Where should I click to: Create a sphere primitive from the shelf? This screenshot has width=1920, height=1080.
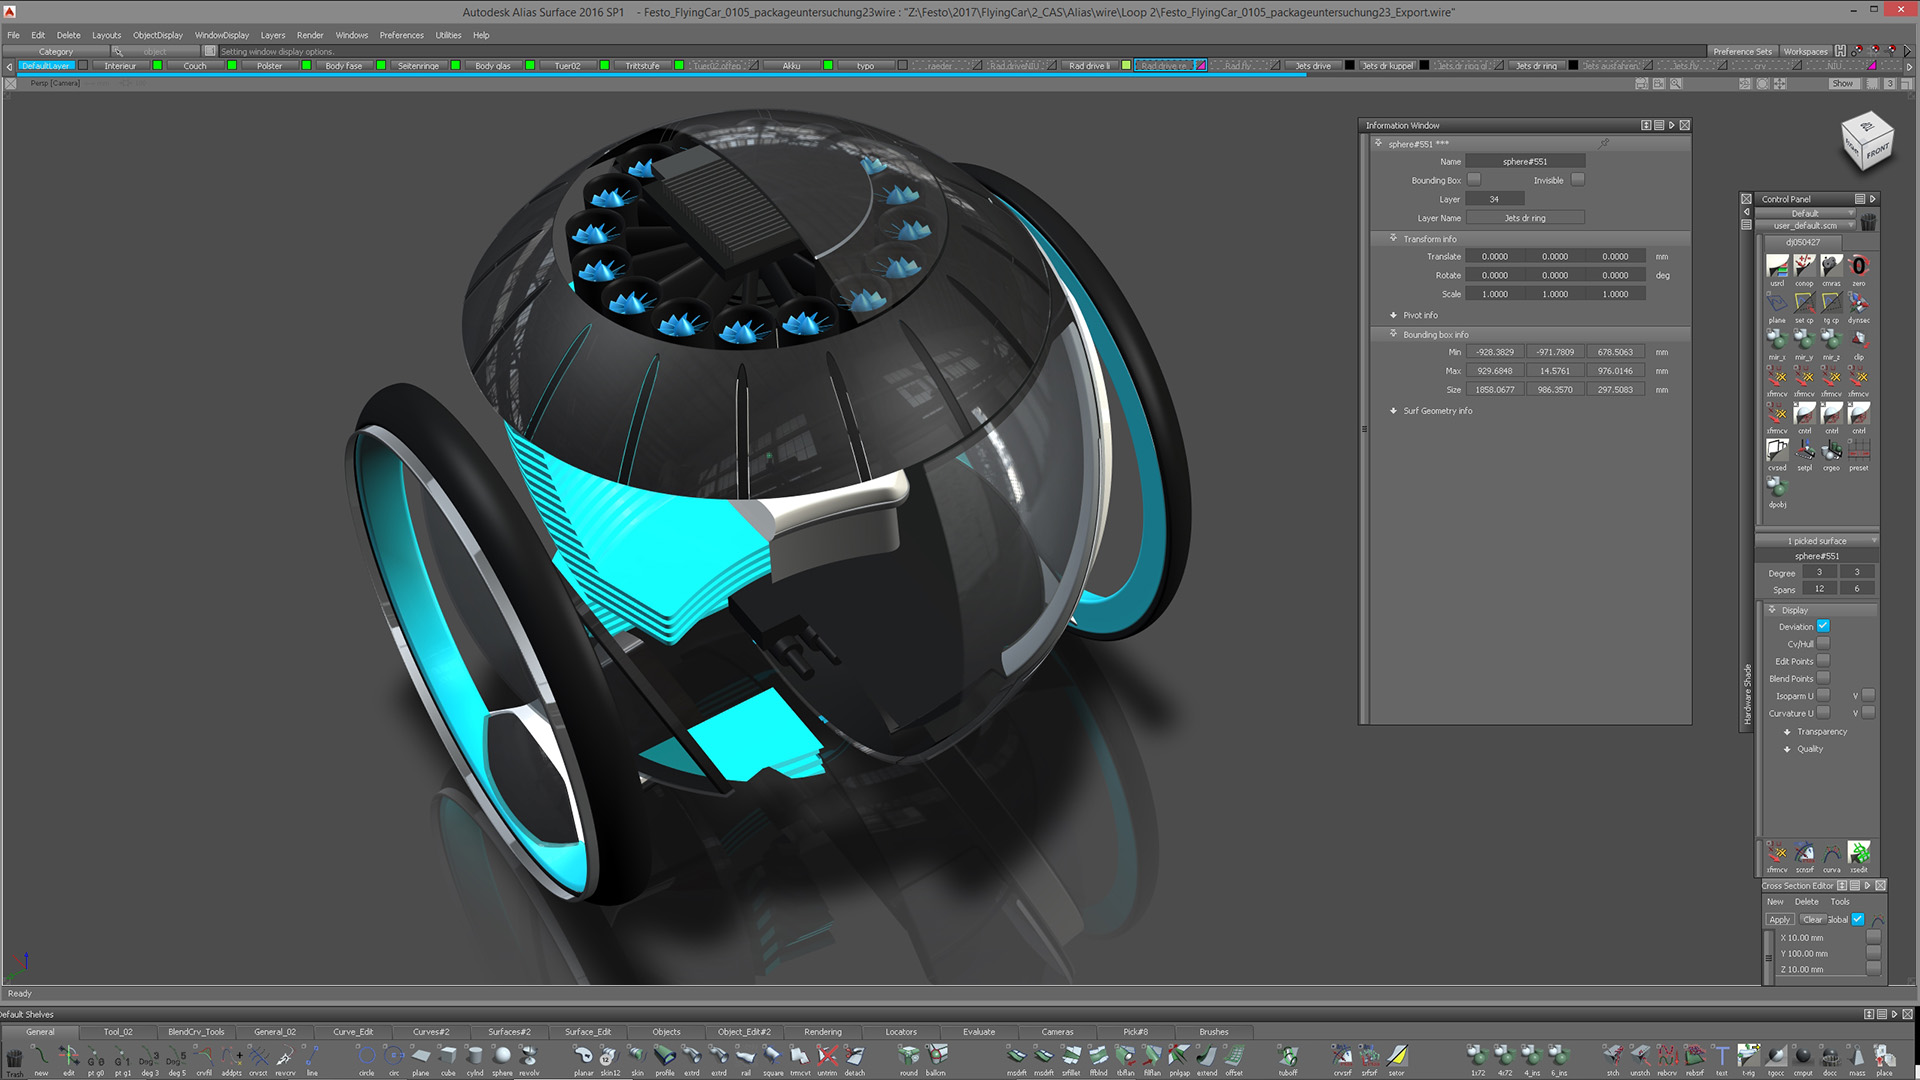pos(502,1058)
